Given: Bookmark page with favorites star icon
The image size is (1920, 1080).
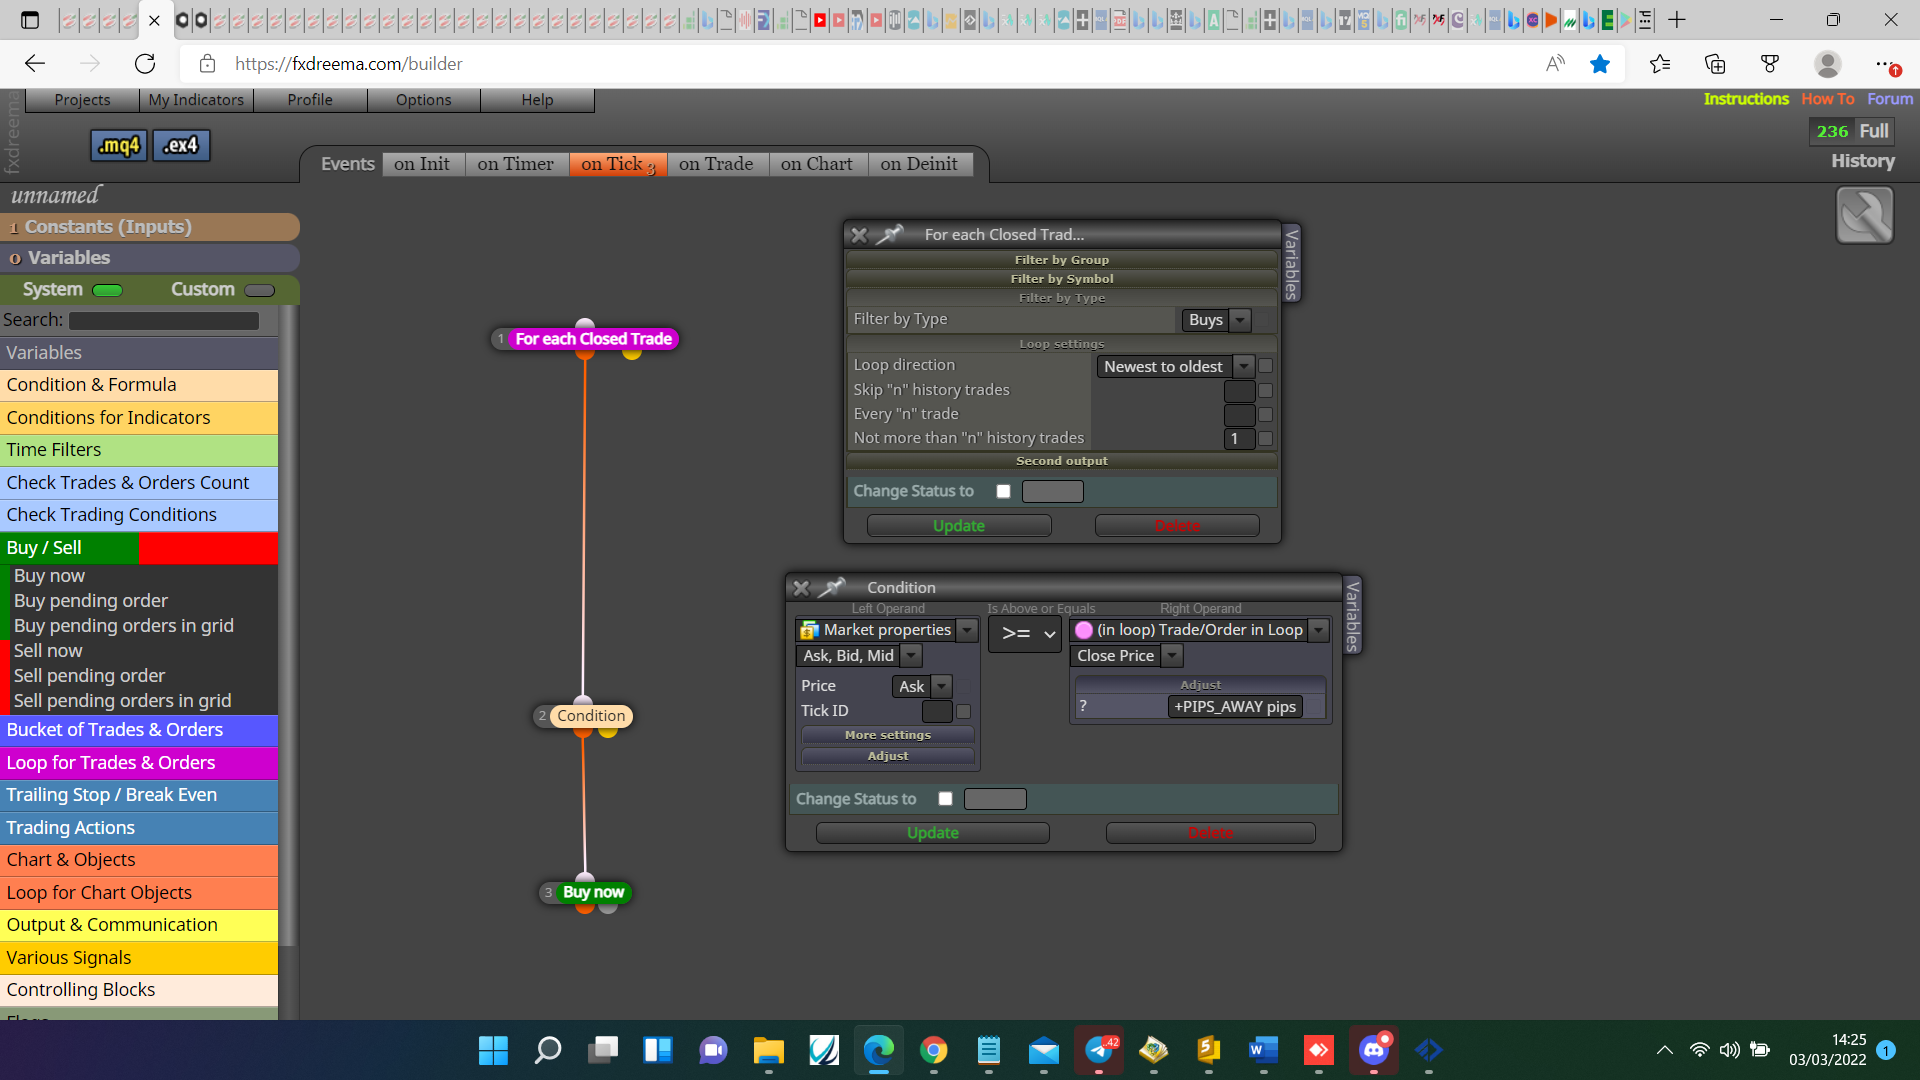Looking at the screenshot, I should coord(1600,64).
